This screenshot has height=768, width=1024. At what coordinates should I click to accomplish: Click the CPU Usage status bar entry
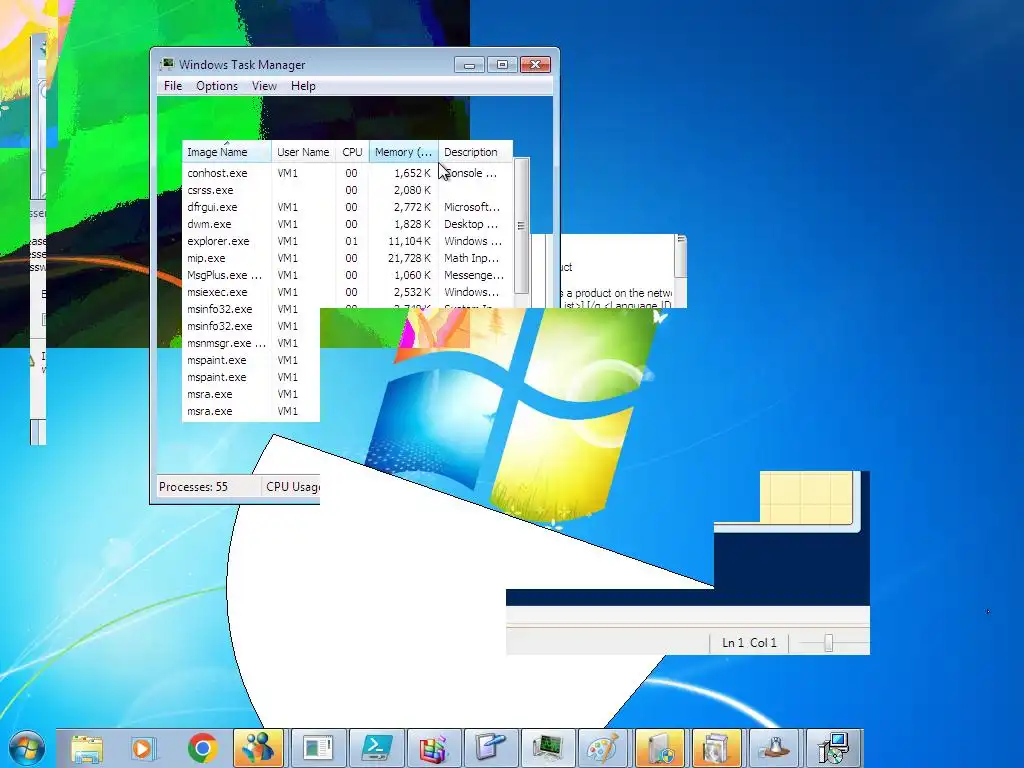tap(293, 487)
